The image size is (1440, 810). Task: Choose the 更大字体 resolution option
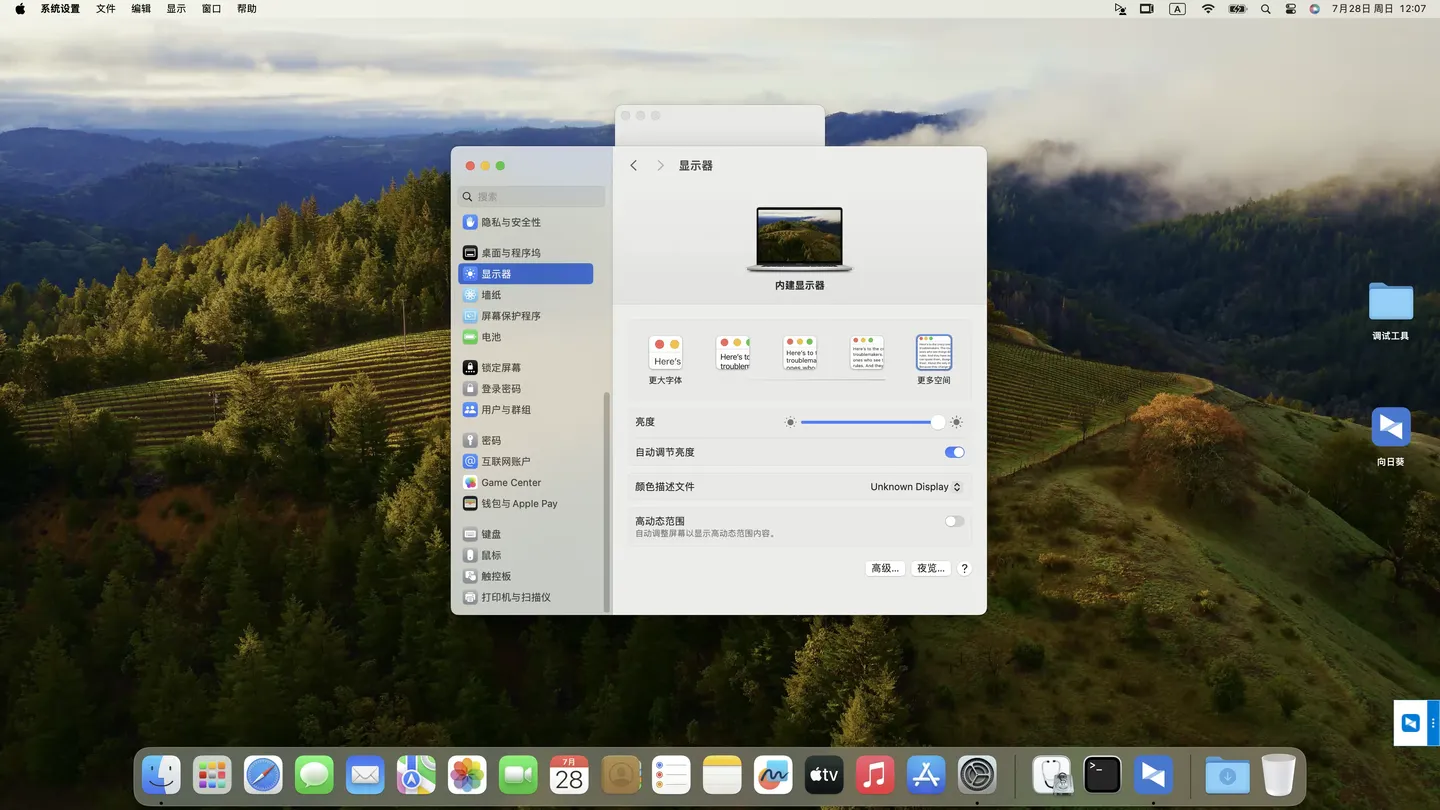pyautogui.click(x=665, y=354)
